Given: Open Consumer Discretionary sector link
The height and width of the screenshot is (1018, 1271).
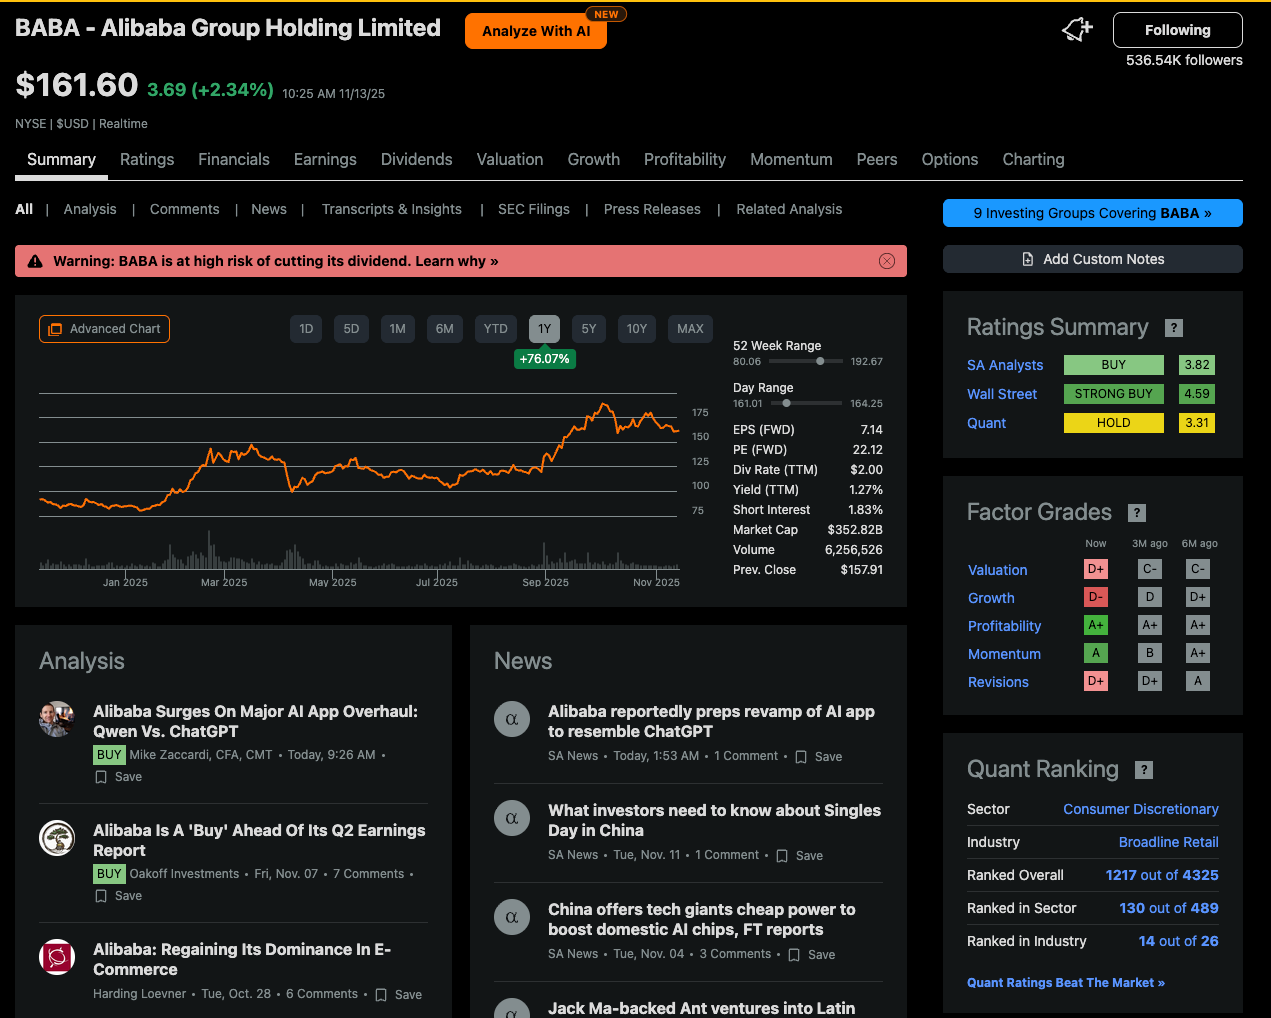Looking at the screenshot, I should point(1141,809).
